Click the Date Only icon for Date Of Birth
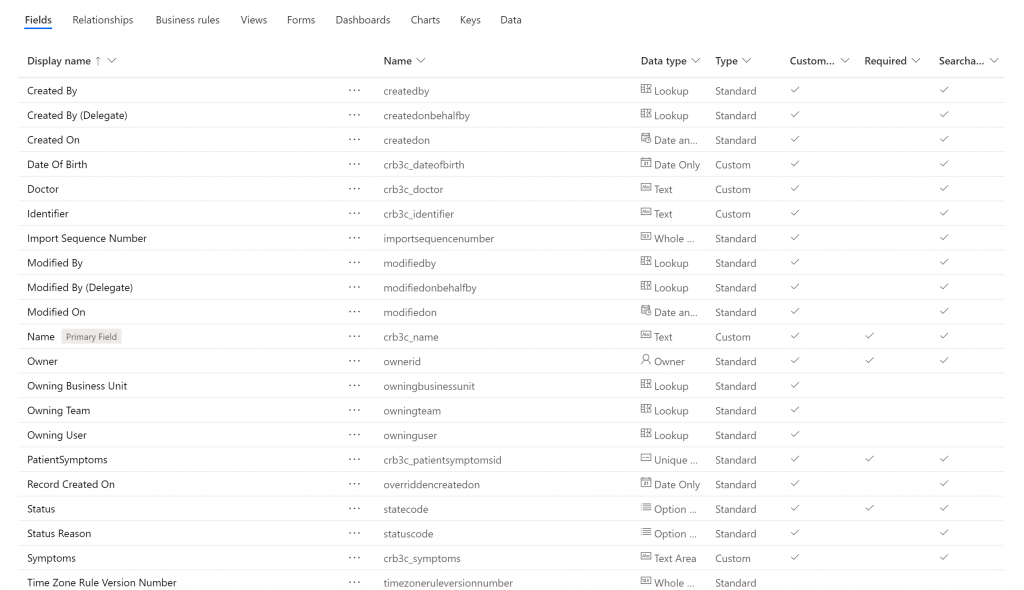1024x590 pixels. pos(646,164)
